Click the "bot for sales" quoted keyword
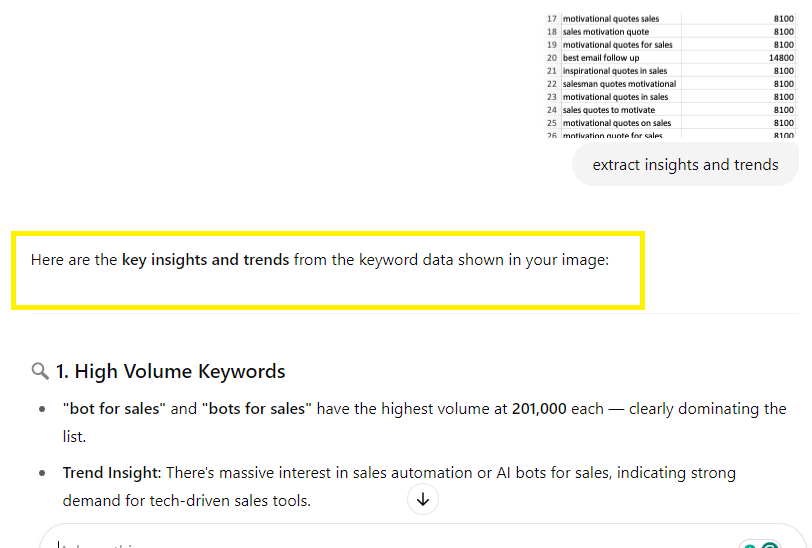The height and width of the screenshot is (548, 812). (x=114, y=409)
